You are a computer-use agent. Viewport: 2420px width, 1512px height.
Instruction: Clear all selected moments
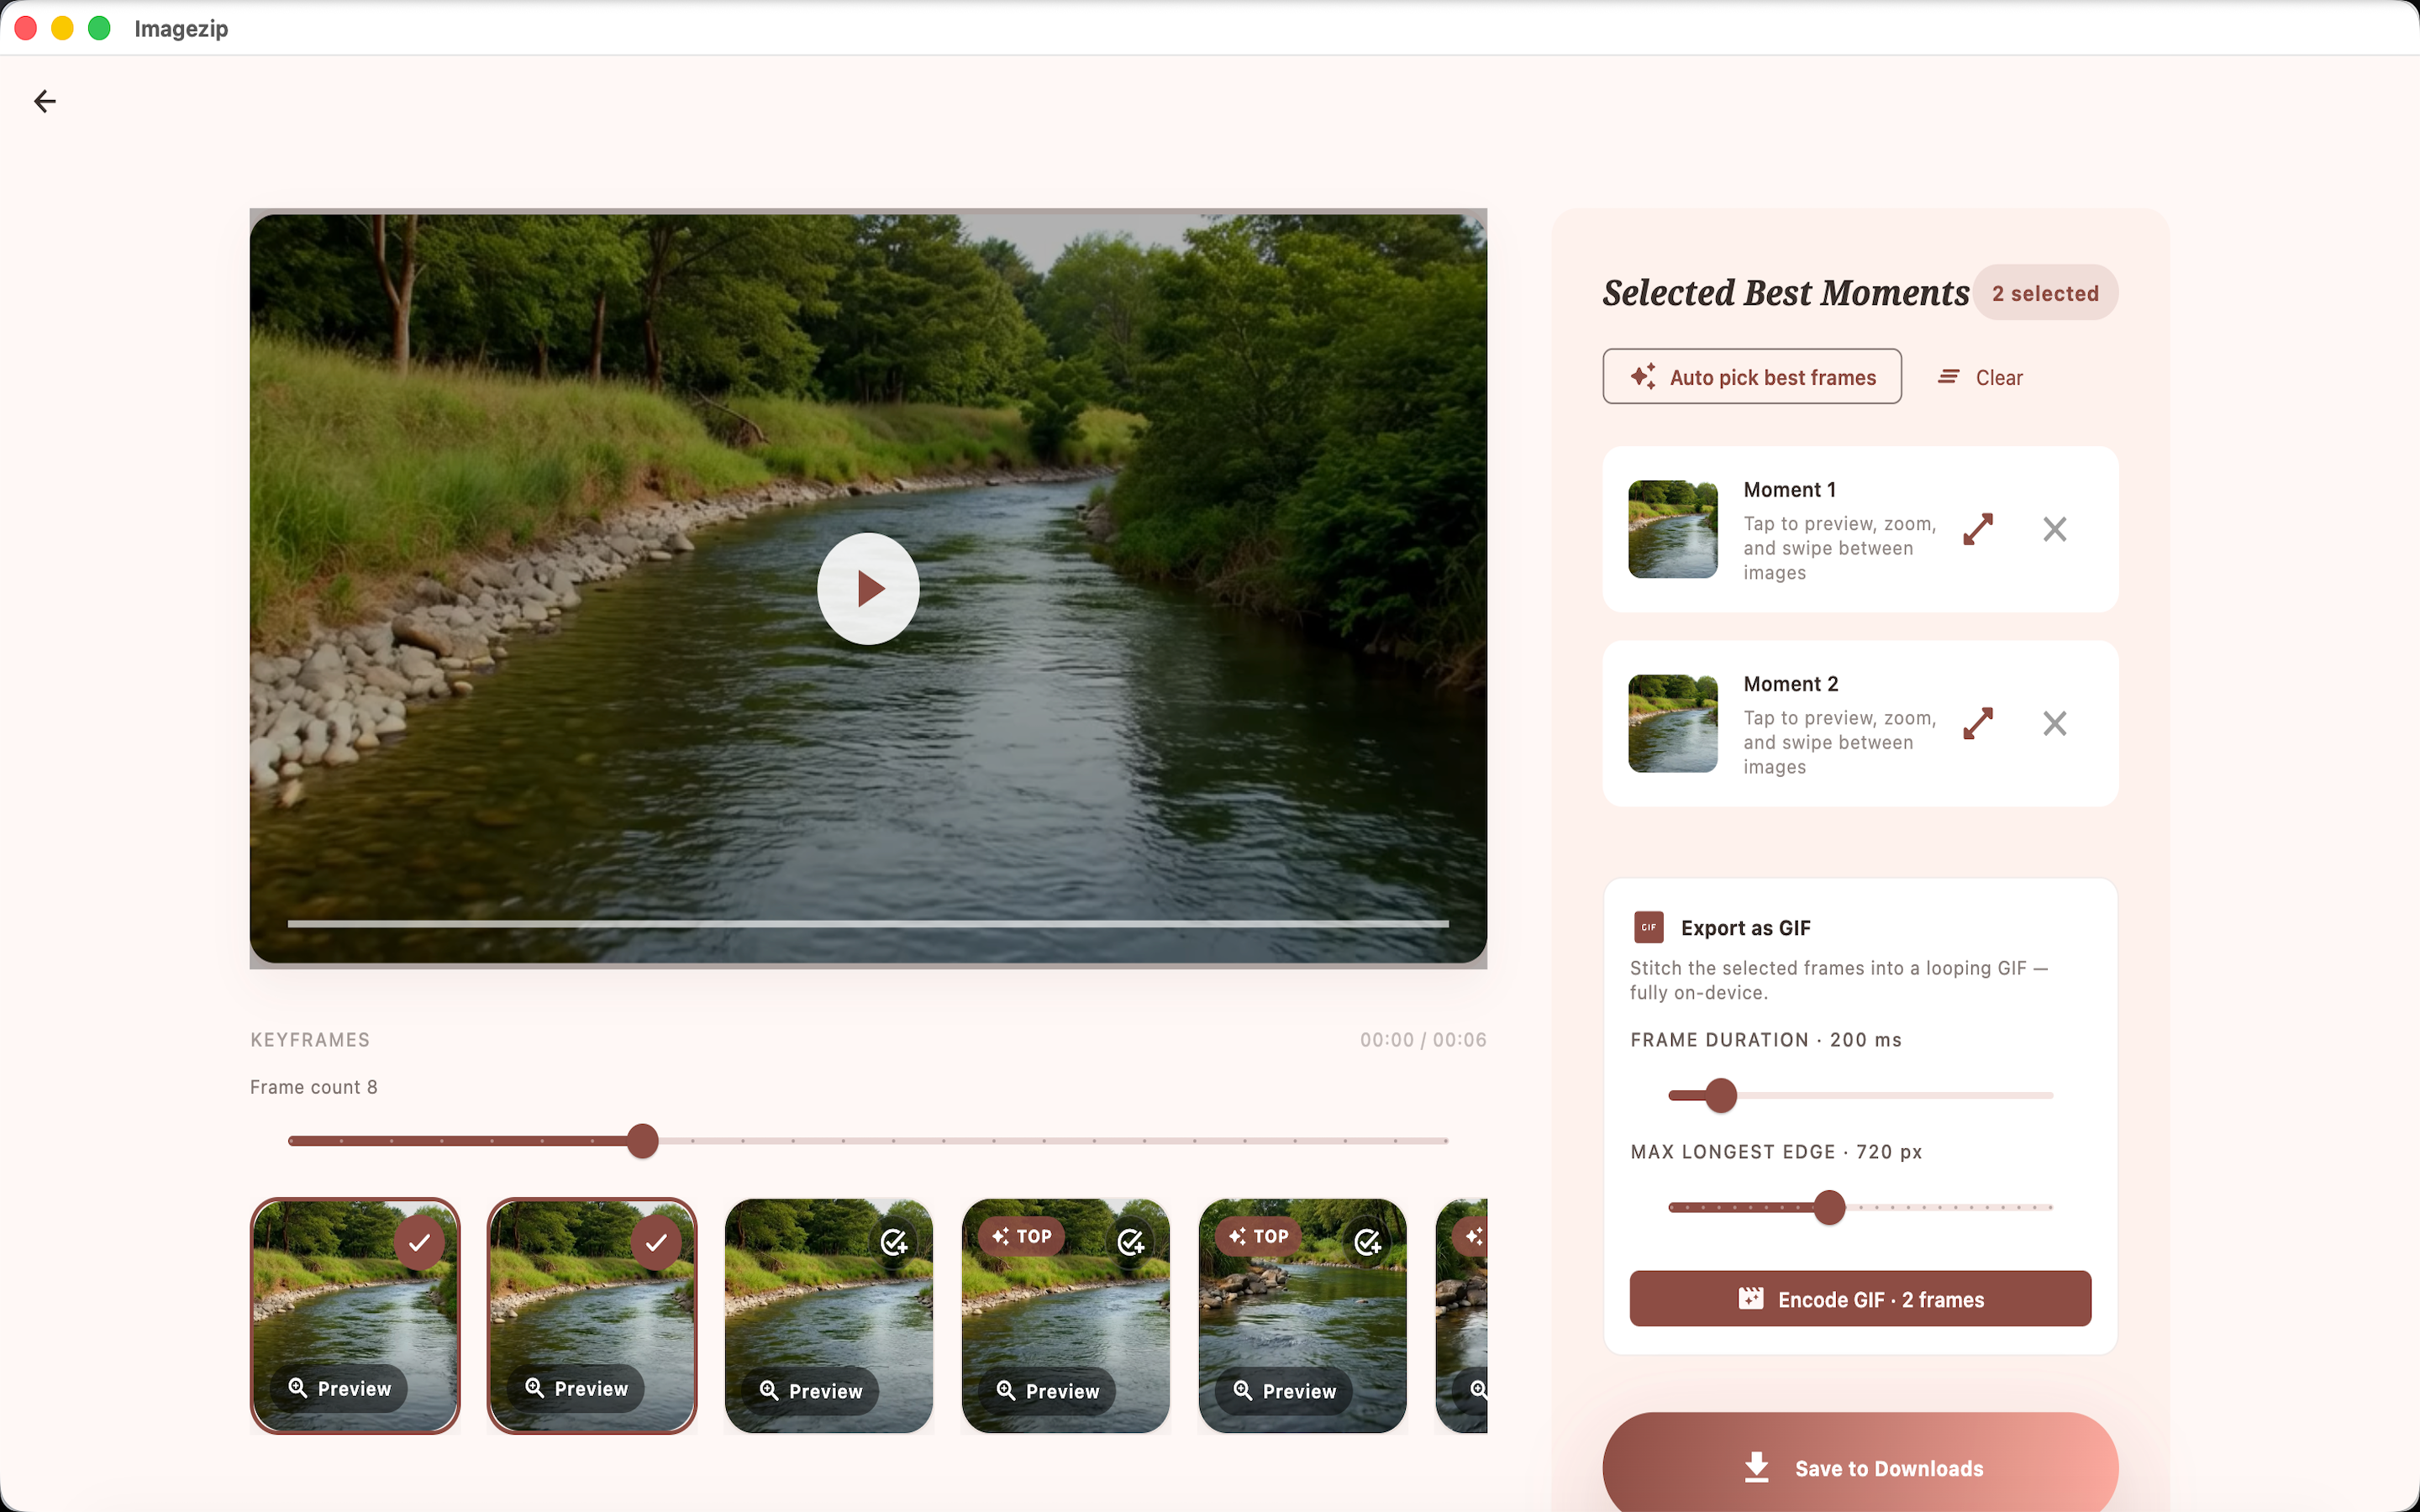pyautogui.click(x=1980, y=377)
